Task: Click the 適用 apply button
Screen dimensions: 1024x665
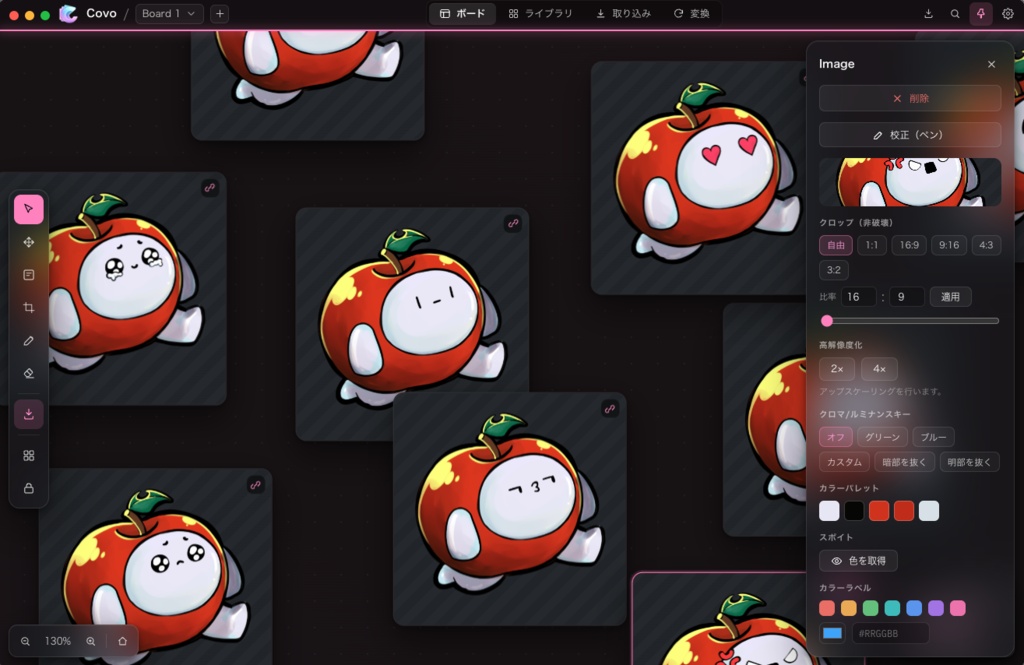Action: point(950,297)
